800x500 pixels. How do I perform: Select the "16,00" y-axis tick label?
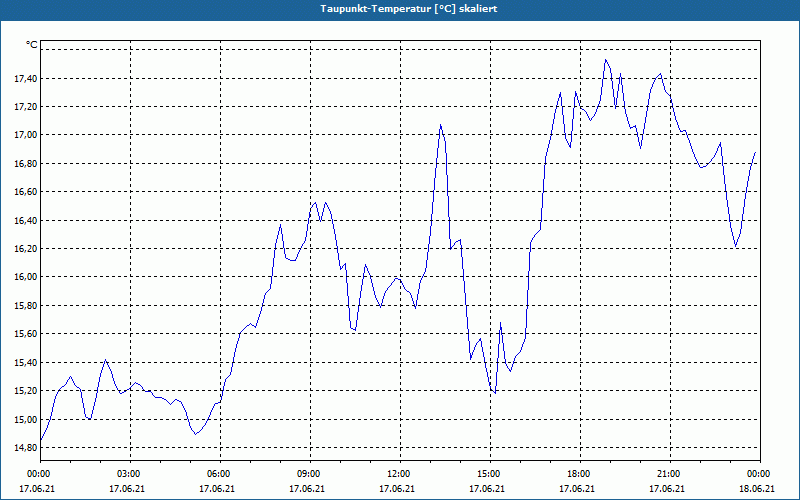(x=28, y=277)
